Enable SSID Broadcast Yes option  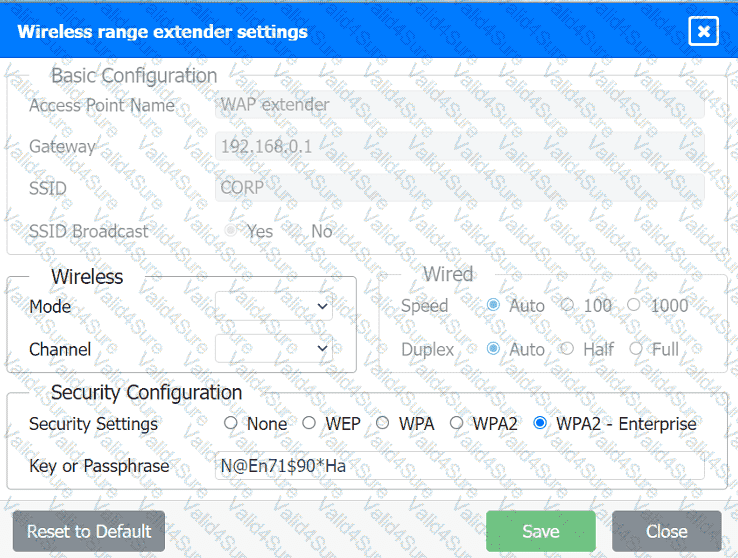(232, 231)
